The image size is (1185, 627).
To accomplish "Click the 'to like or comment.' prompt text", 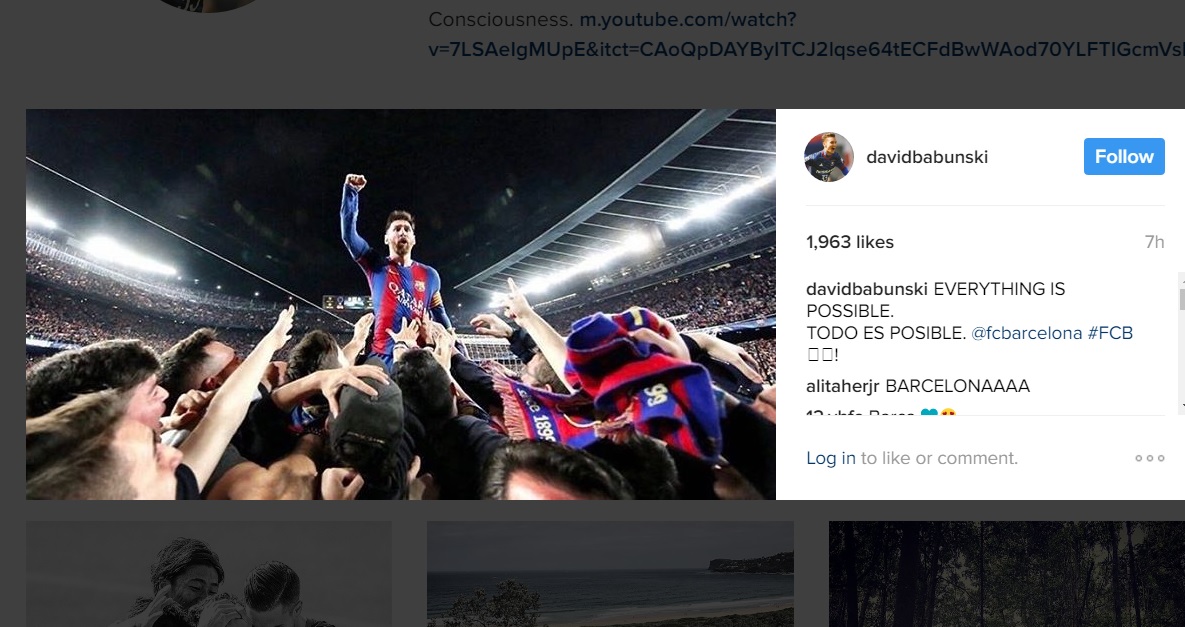I will click(x=939, y=458).
